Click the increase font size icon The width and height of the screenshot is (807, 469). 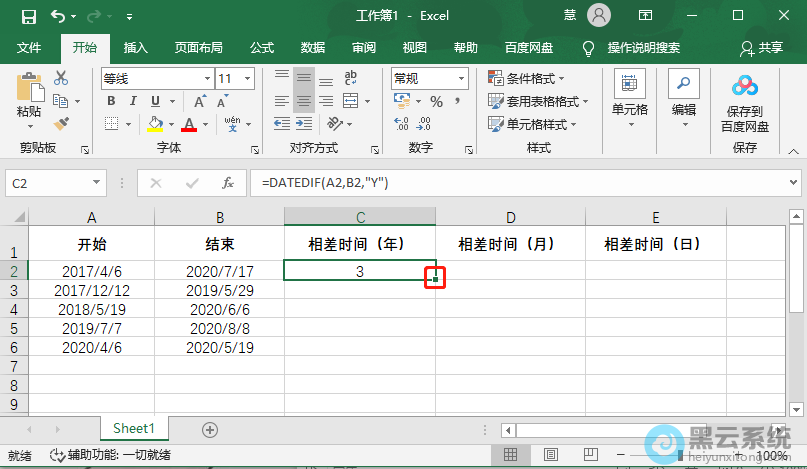pyautogui.click(x=200, y=102)
